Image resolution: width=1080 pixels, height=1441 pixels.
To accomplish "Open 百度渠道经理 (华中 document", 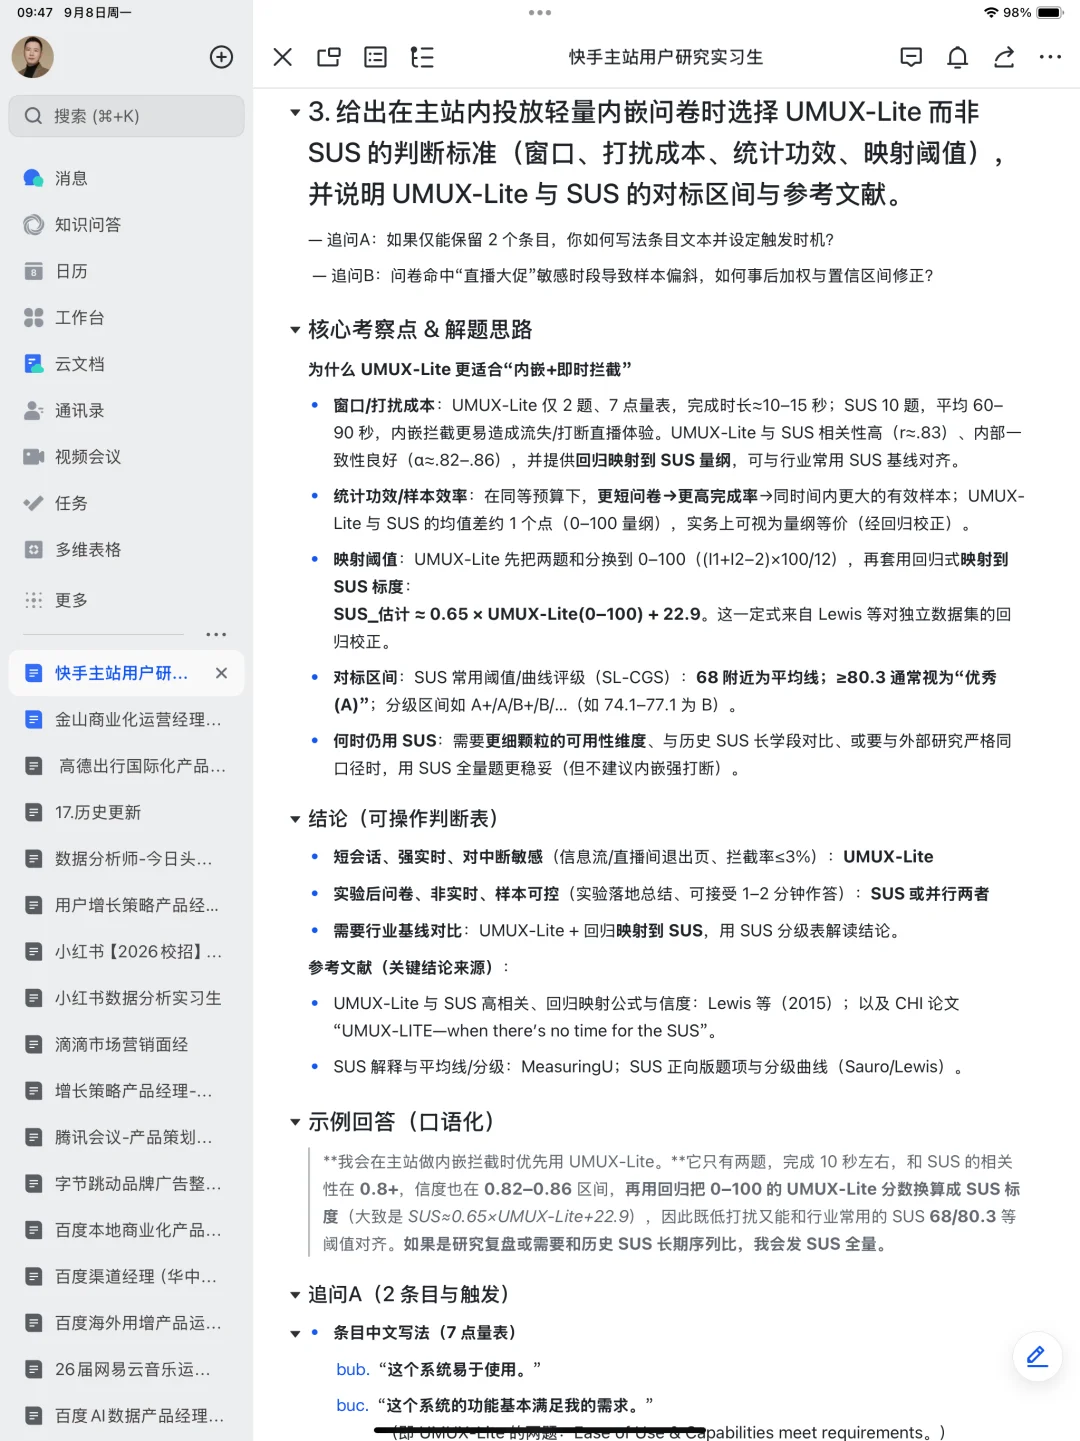I will [126, 1276].
